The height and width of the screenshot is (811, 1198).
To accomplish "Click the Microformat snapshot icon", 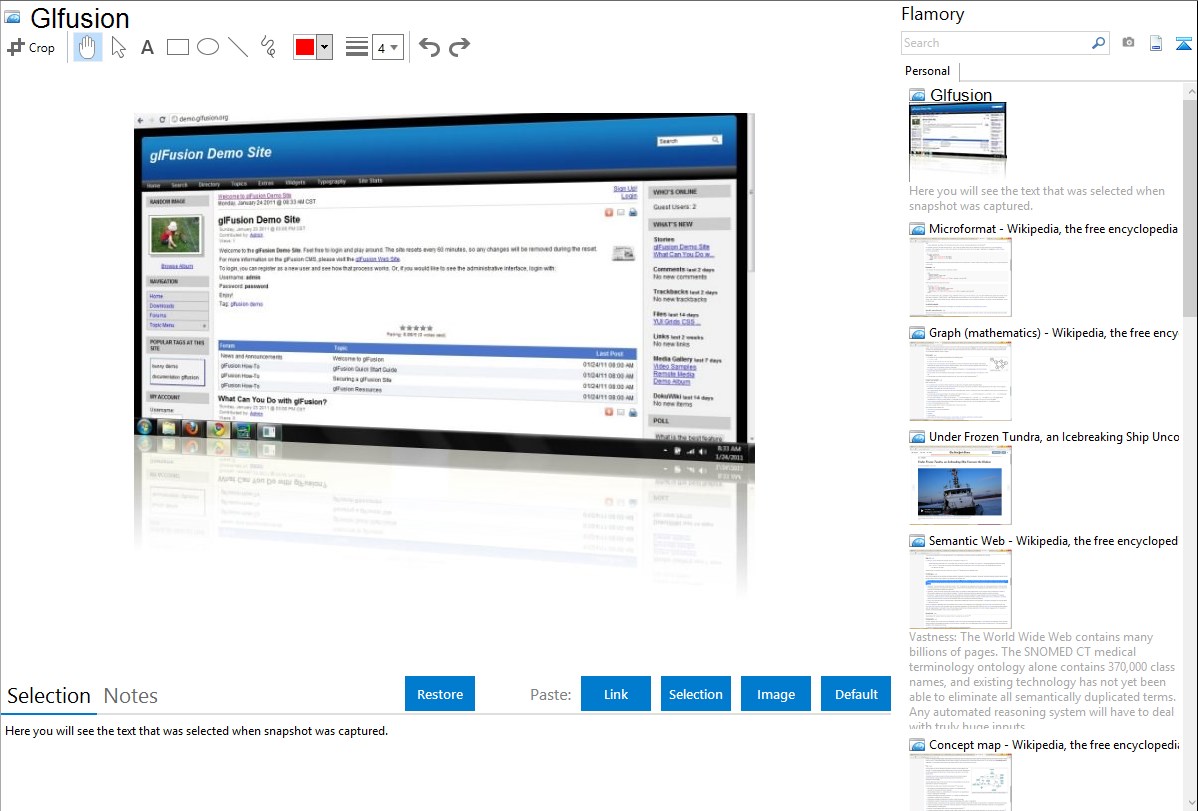I will pyautogui.click(x=917, y=229).
